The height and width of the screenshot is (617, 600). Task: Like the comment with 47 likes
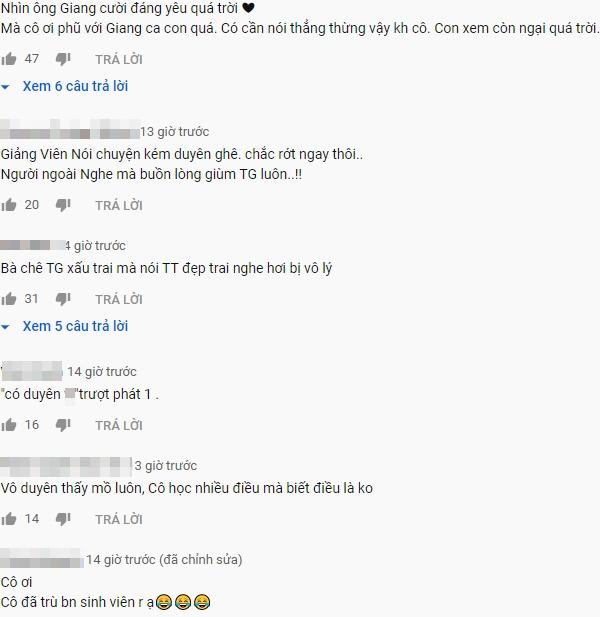[9, 59]
